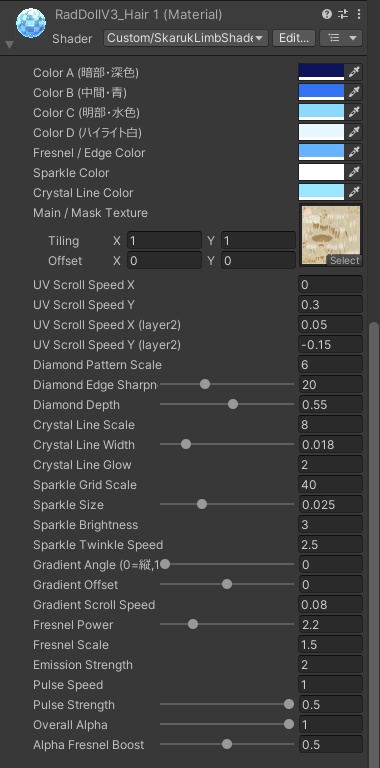Click Select on the Main / Mask Texture

point(344,261)
